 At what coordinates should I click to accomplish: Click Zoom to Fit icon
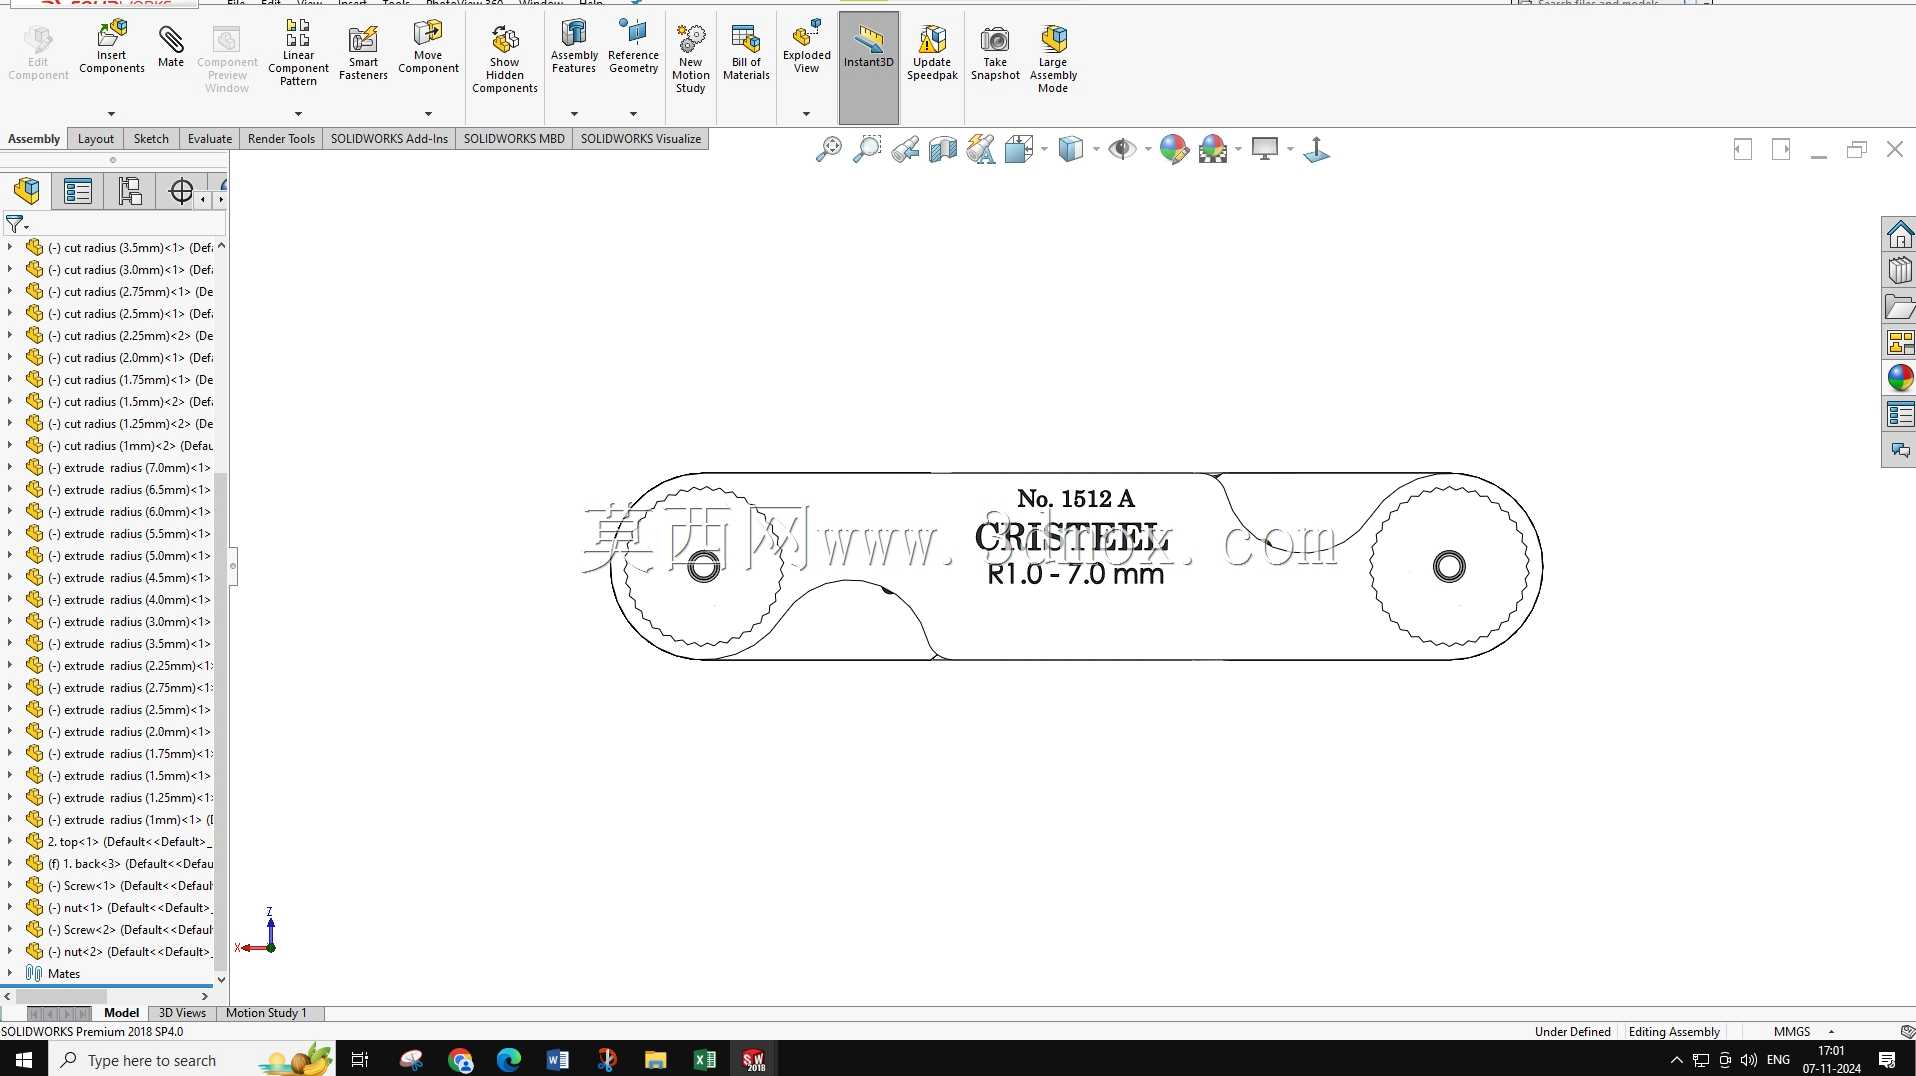(x=829, y=150)
